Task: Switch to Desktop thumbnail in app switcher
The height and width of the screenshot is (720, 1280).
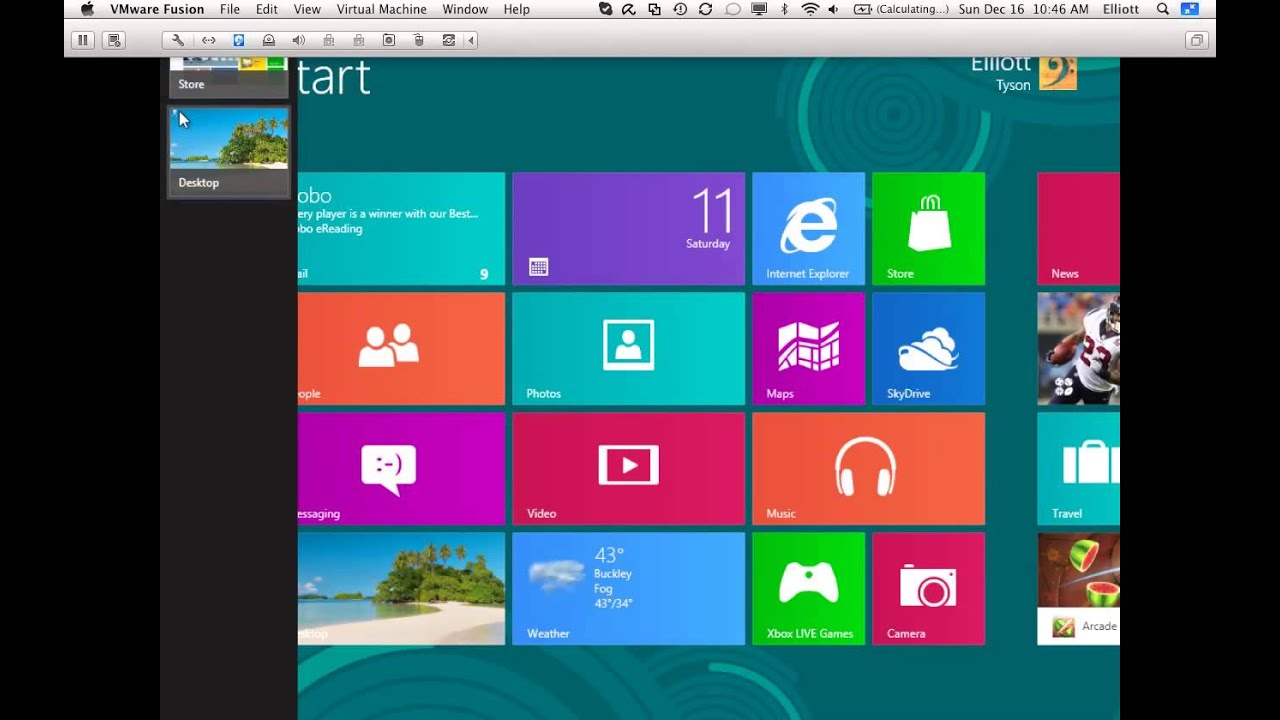Action: coord(229,151)
